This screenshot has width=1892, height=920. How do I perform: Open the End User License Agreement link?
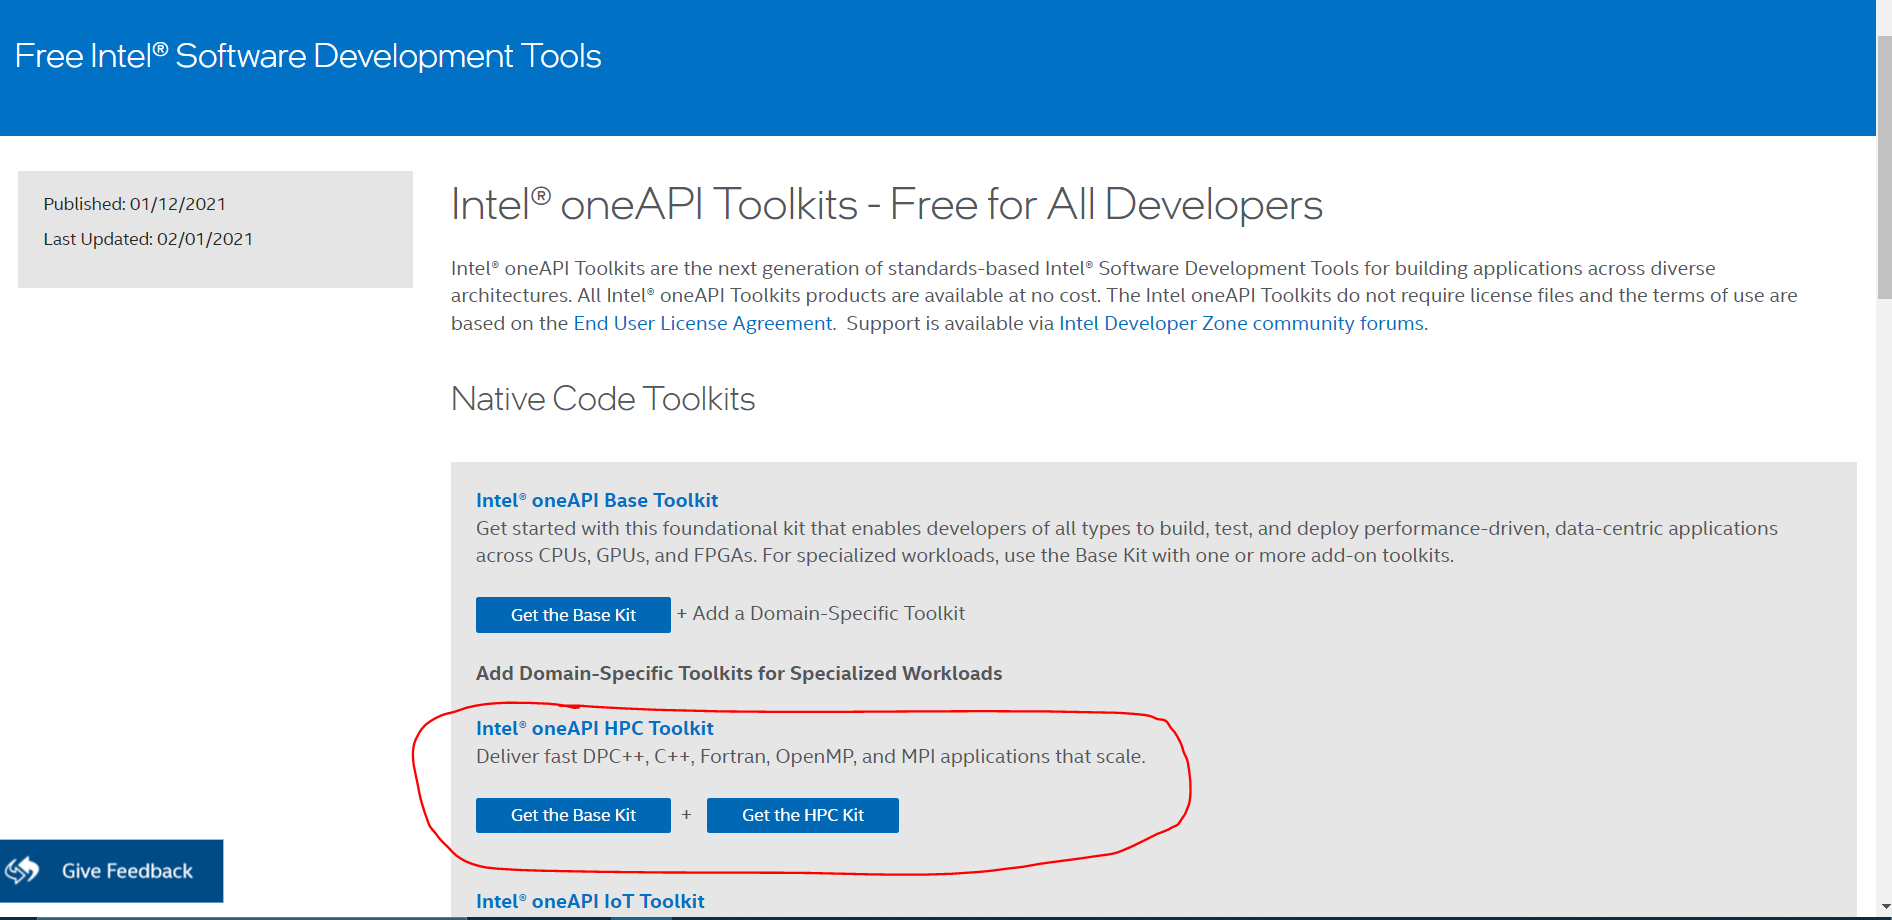(x=702, y=323)
